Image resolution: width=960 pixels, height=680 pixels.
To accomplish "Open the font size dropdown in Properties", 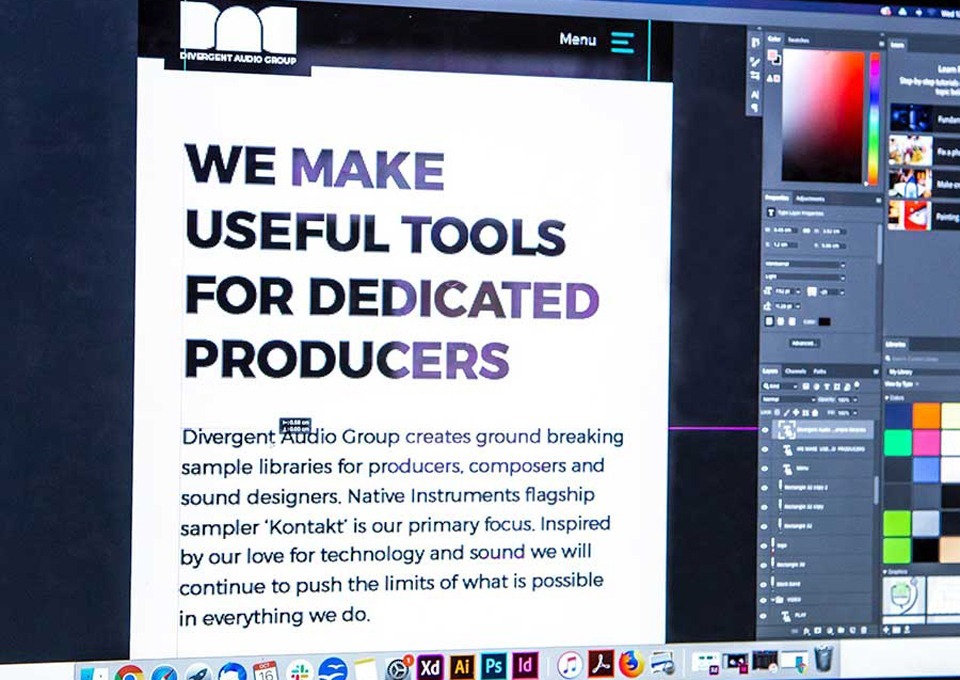I will click(x=798, y=292).
